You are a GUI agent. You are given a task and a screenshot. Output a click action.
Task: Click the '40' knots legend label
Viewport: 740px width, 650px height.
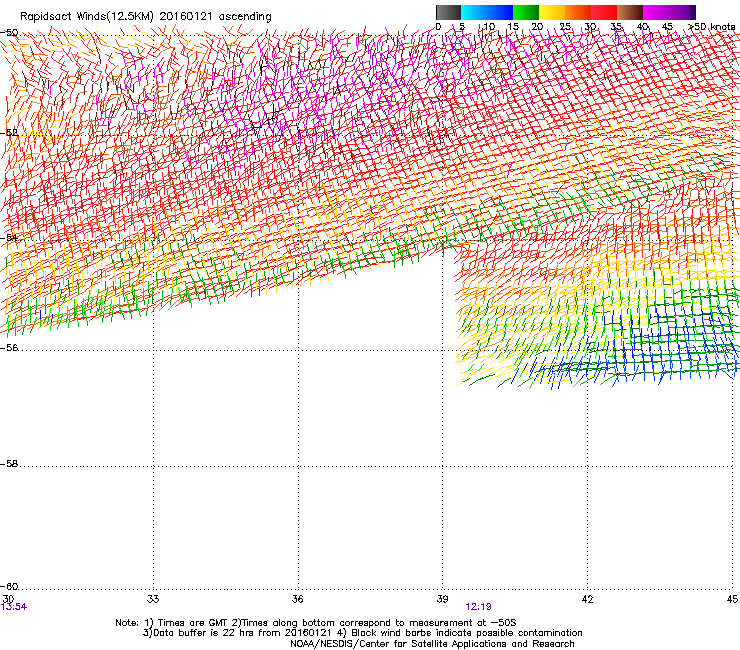(x=642, y=27)
